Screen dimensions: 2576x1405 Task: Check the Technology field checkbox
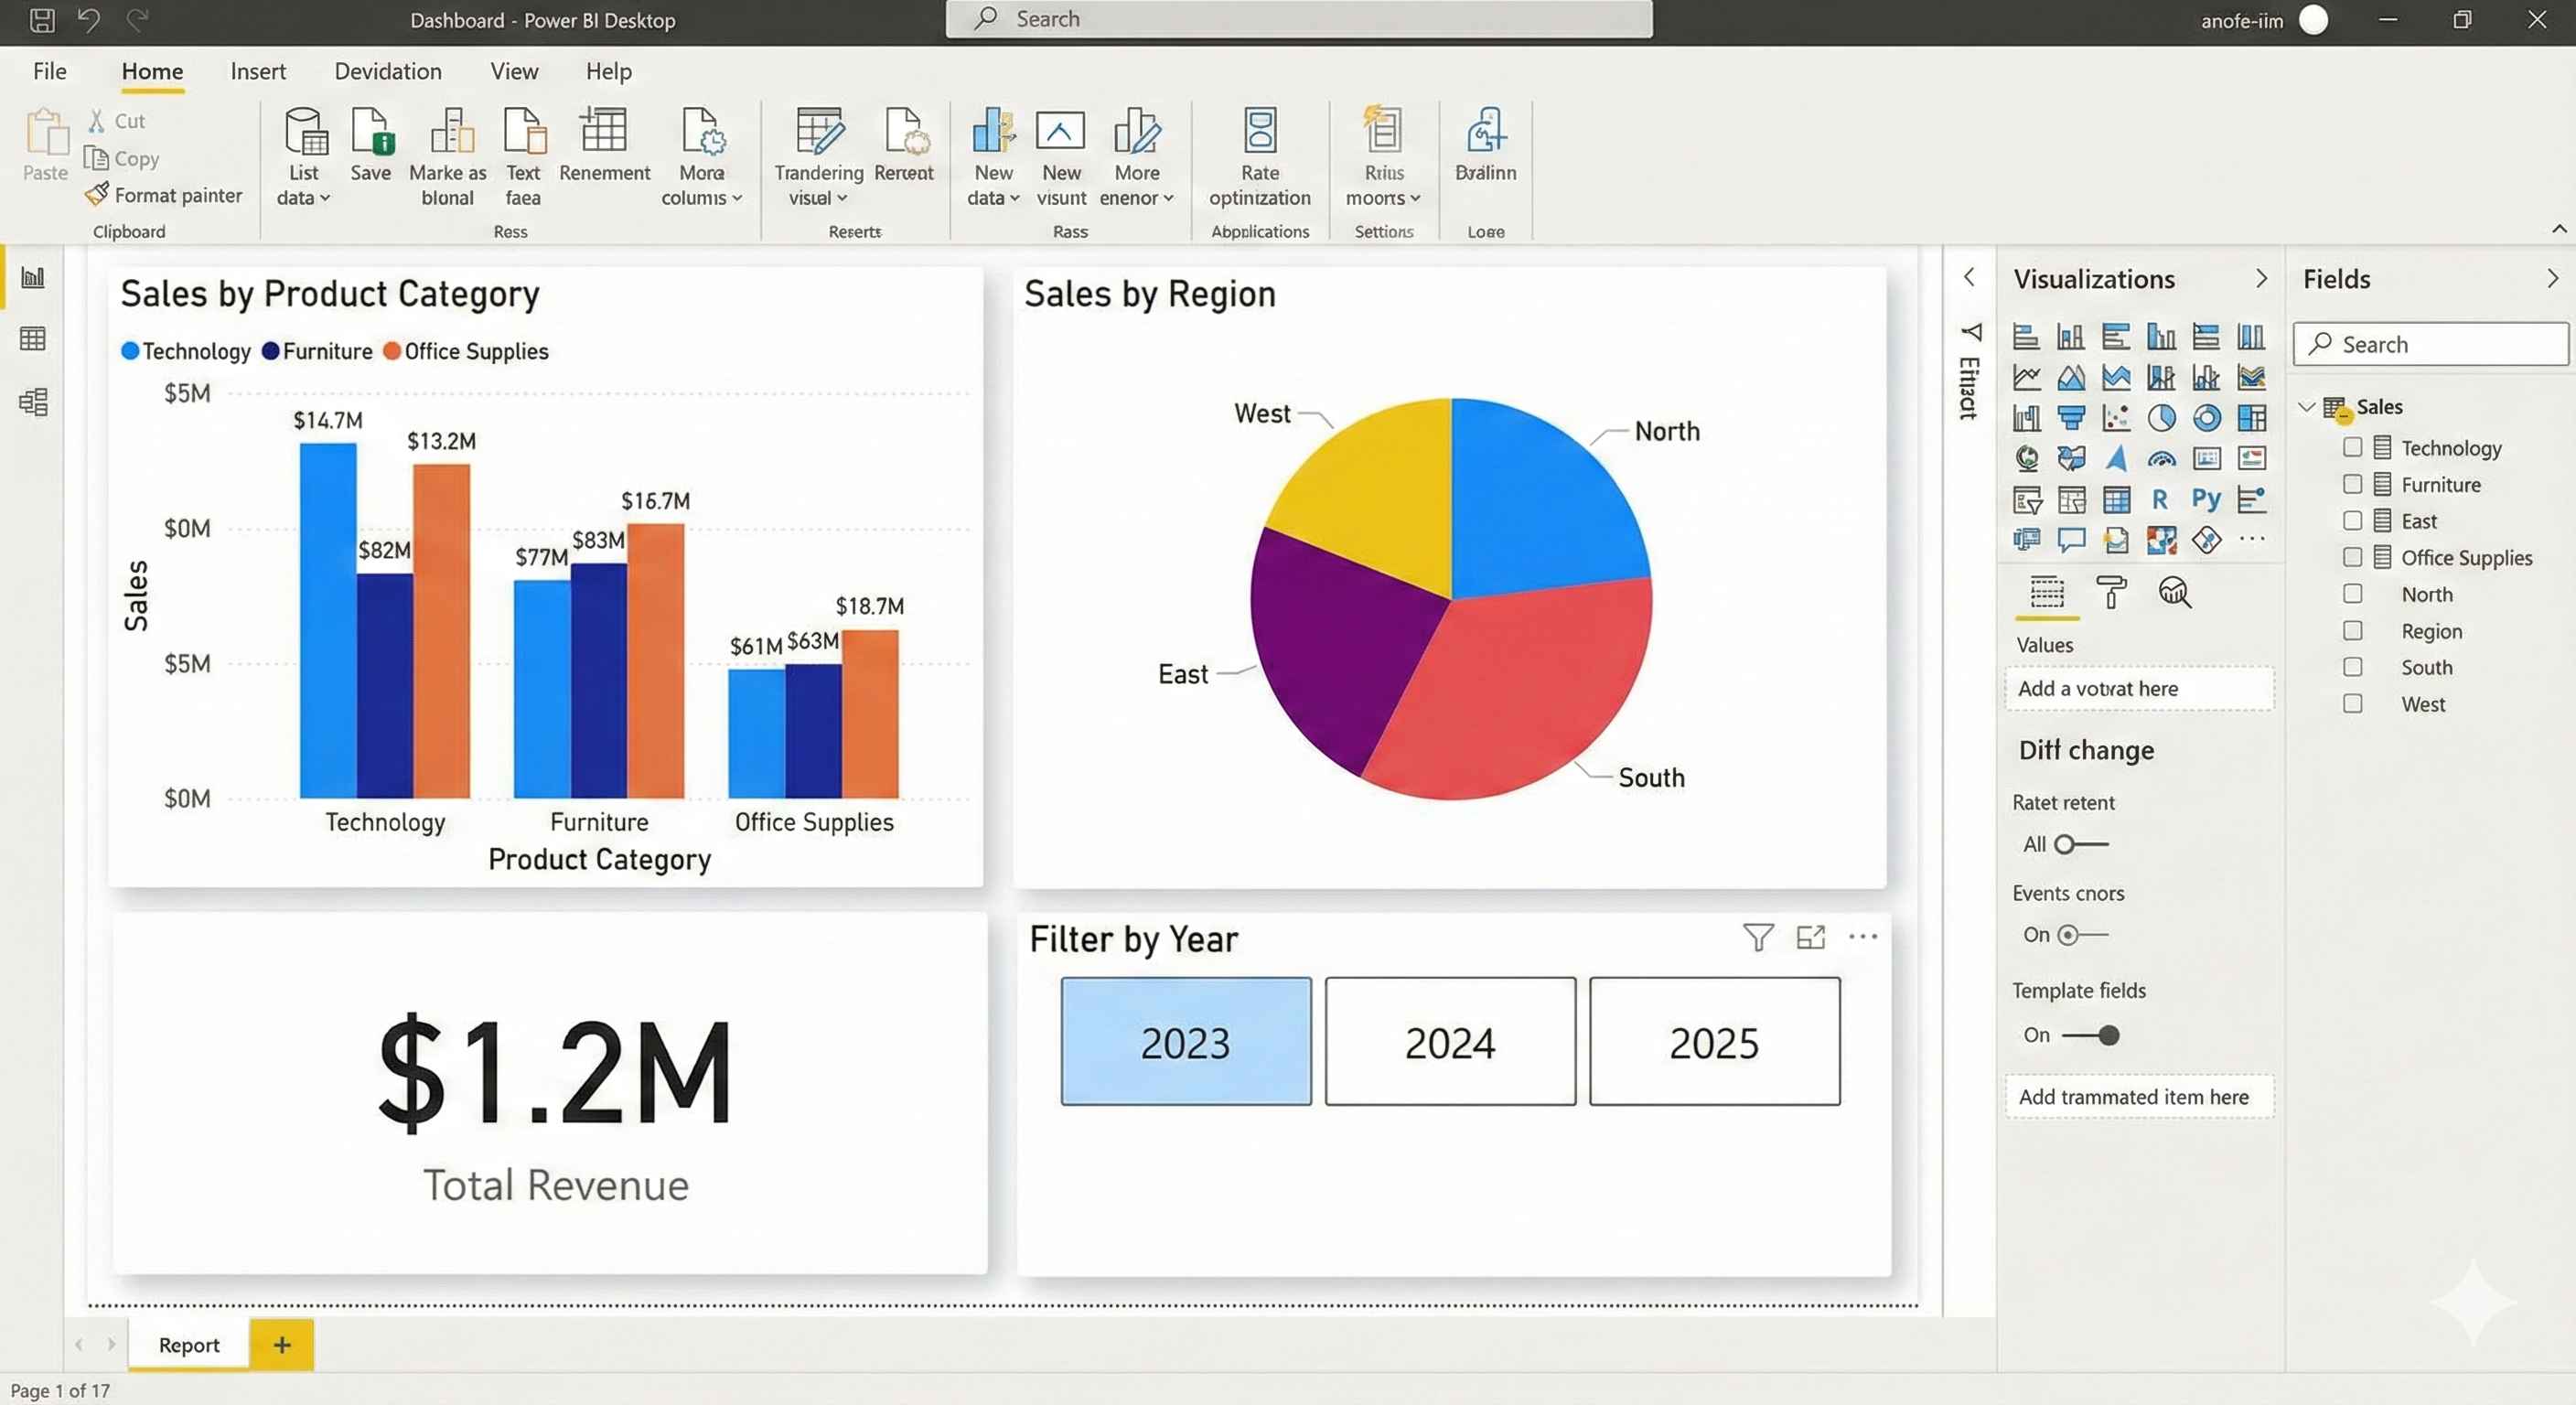click(x=2352, y=447)
